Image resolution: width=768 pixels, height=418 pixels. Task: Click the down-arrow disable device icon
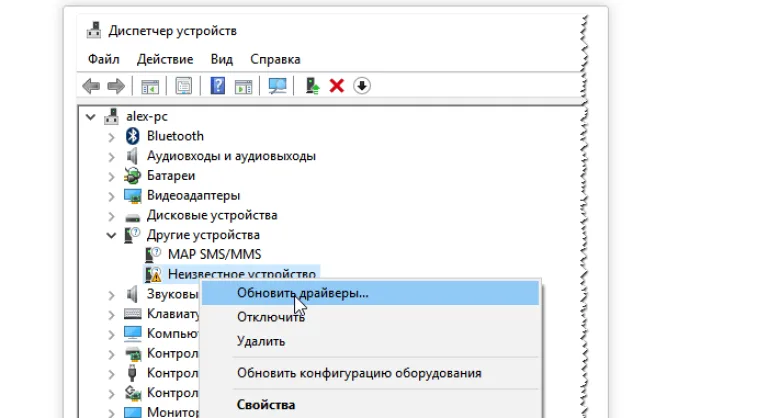coord(361,86)
